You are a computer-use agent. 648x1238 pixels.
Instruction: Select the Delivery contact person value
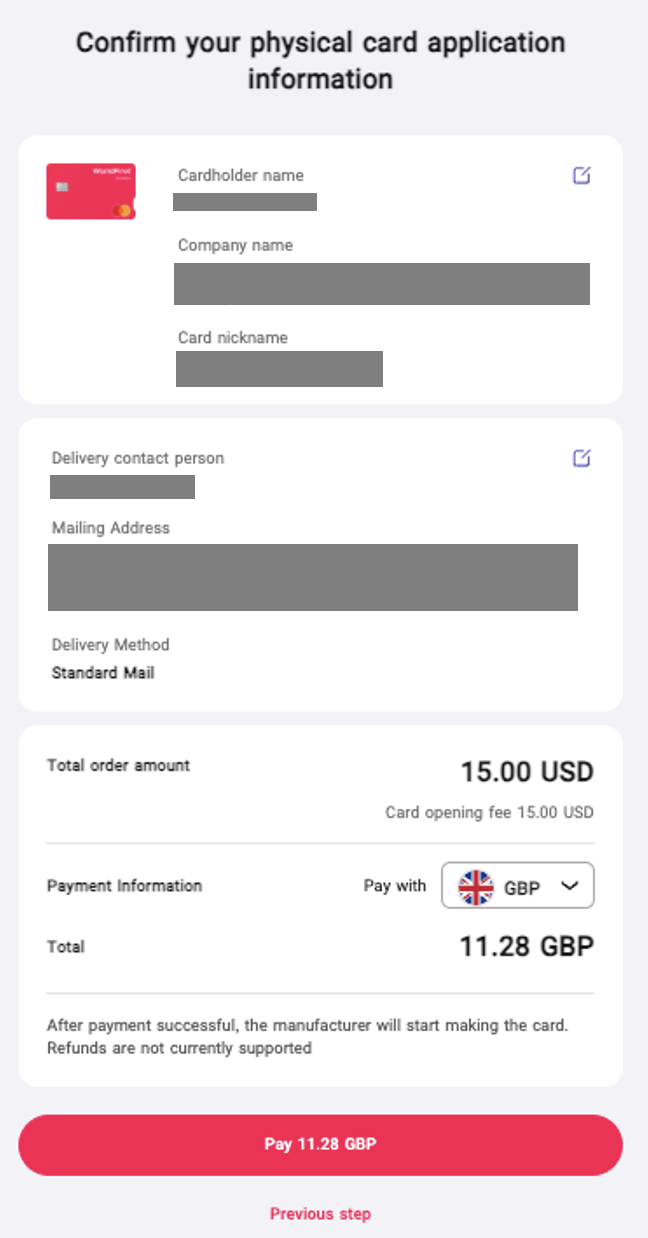(122, 488)
